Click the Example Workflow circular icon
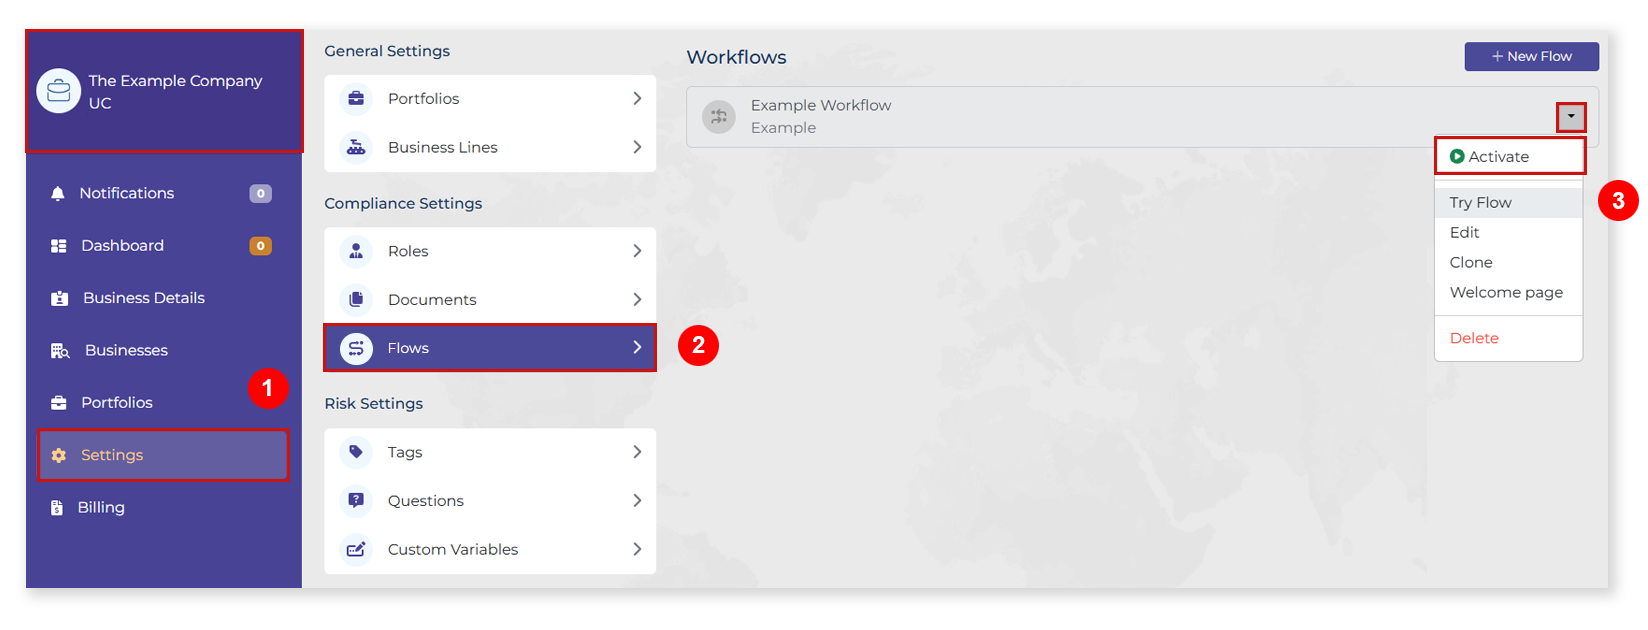This screenshot has height=630, width=1648. [x=719, y=117]
